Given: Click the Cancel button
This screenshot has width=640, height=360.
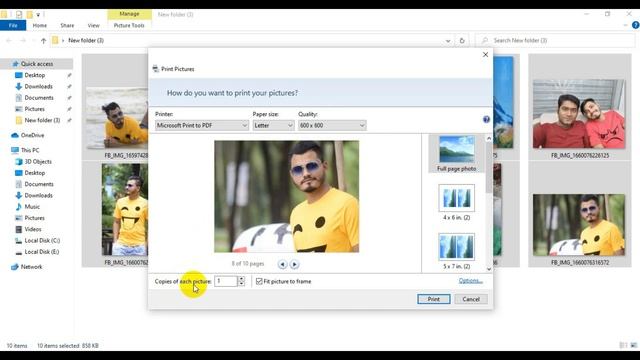Looking at the screenshot, I should [471, 299].
